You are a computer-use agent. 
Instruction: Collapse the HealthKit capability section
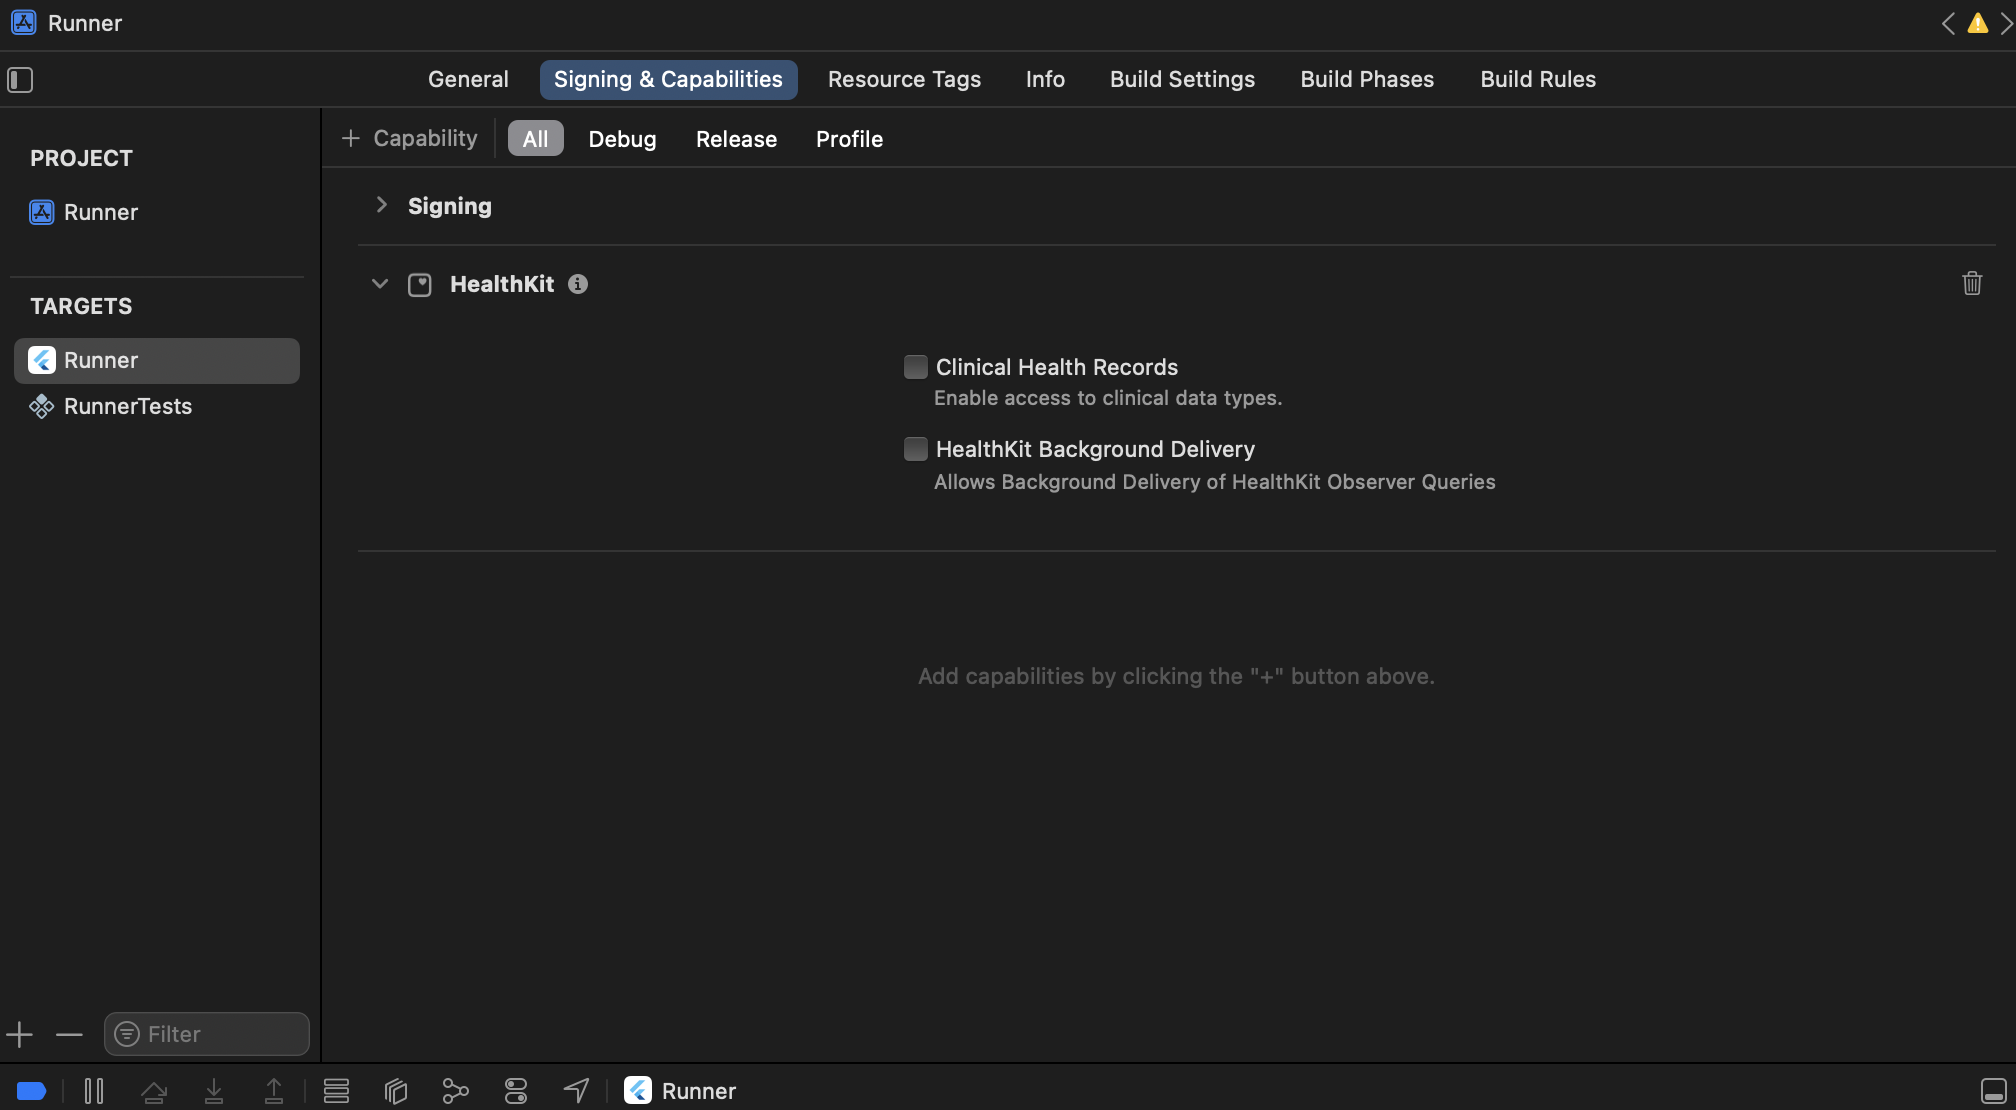coord(381,283)
